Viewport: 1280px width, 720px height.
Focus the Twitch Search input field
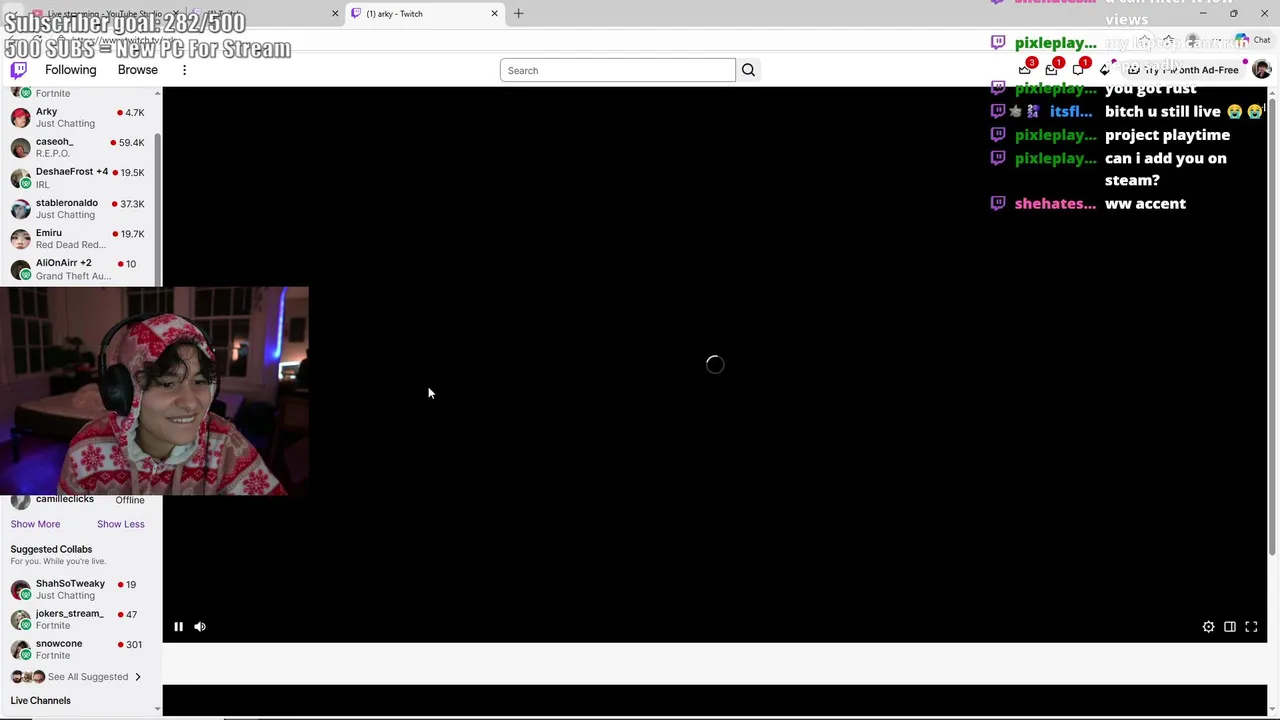pos(618,70)
